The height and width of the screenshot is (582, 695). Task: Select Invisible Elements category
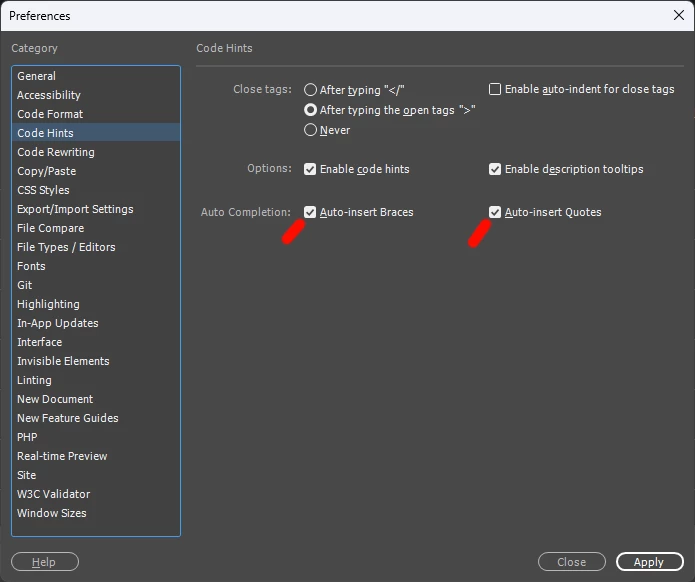(96, 361)
